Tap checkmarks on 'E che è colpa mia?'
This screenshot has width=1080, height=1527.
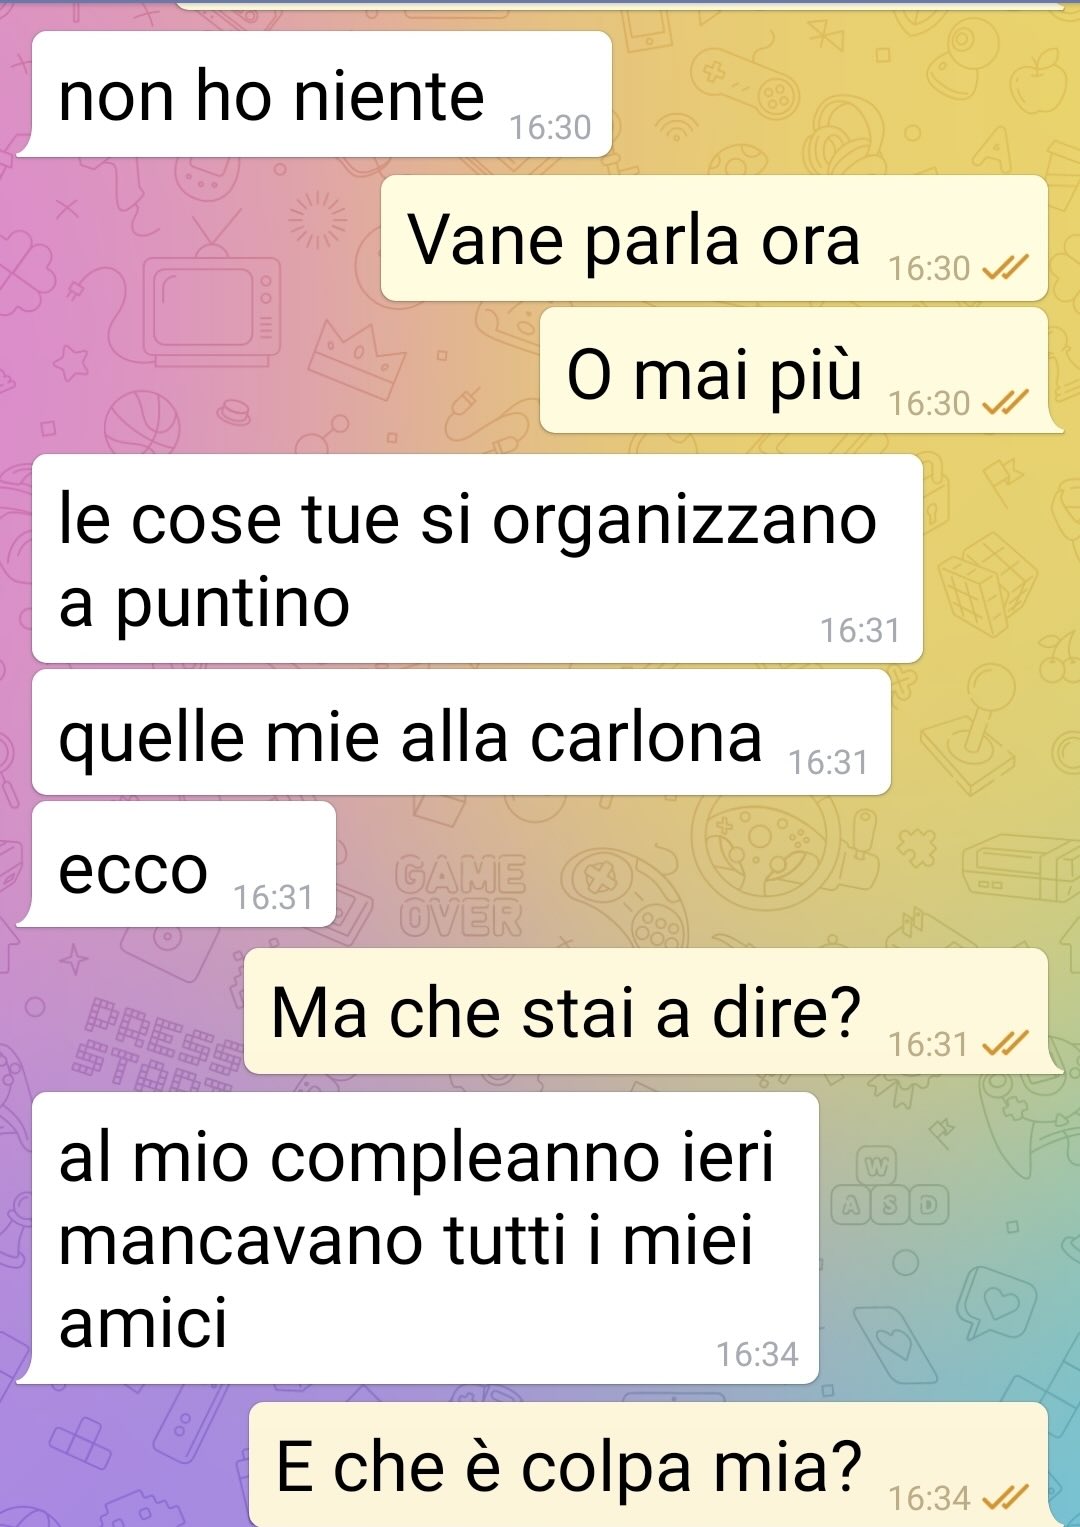pos(1005,1497)
